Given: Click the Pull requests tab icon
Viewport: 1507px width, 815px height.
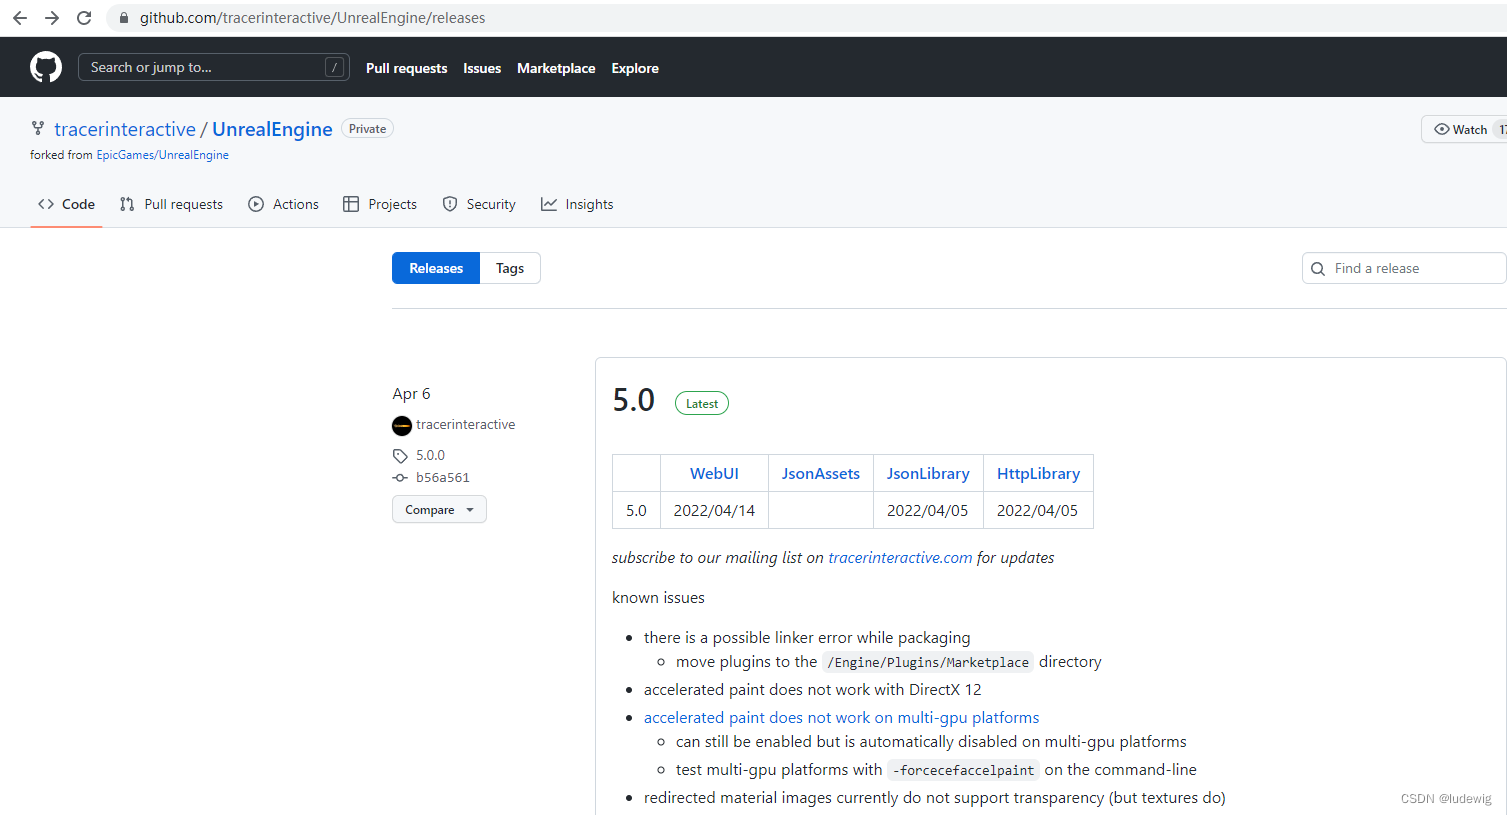Looking at the screenshot, I should point(127,204).
